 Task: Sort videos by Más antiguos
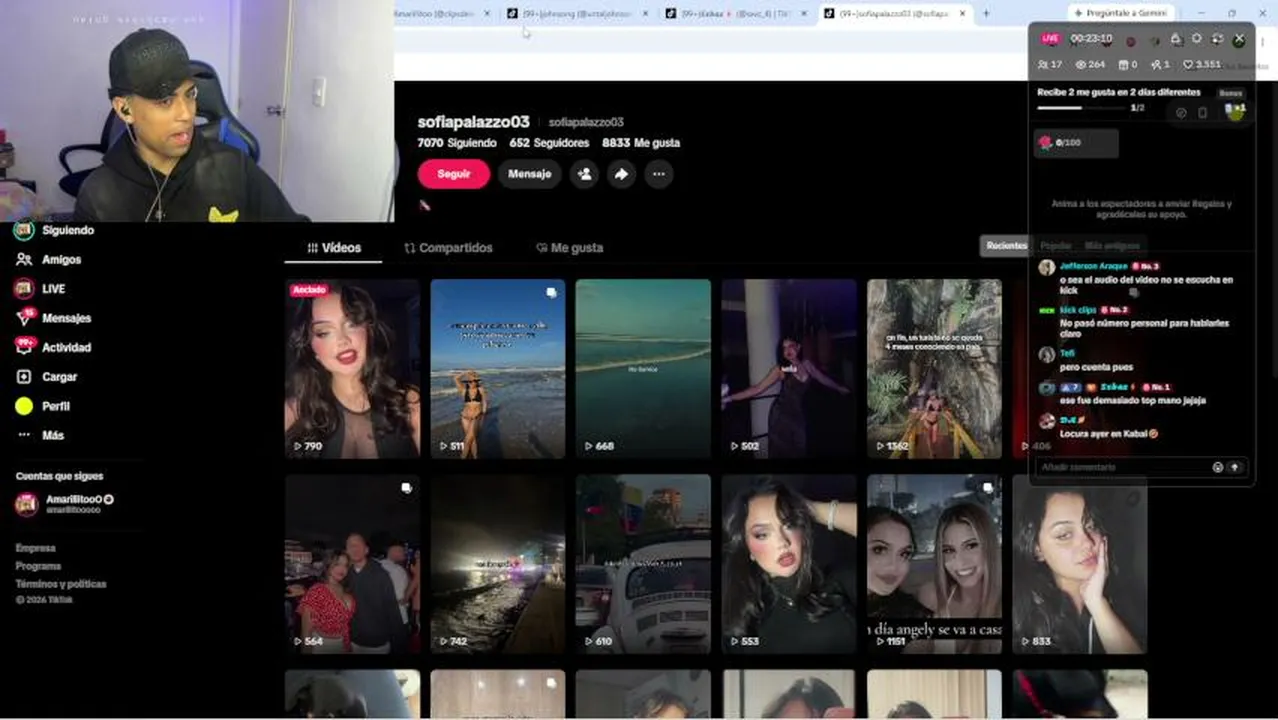(1112, 245)
